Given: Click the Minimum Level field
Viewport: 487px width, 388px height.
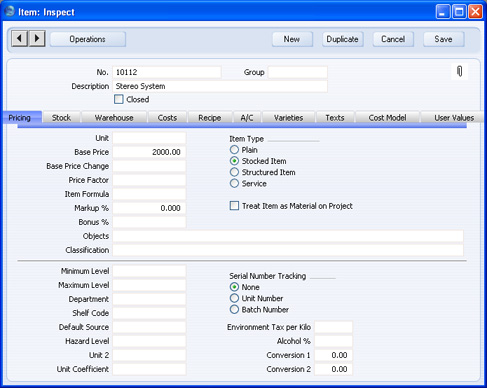Looking at the screenshot, I should click(149, 271).
